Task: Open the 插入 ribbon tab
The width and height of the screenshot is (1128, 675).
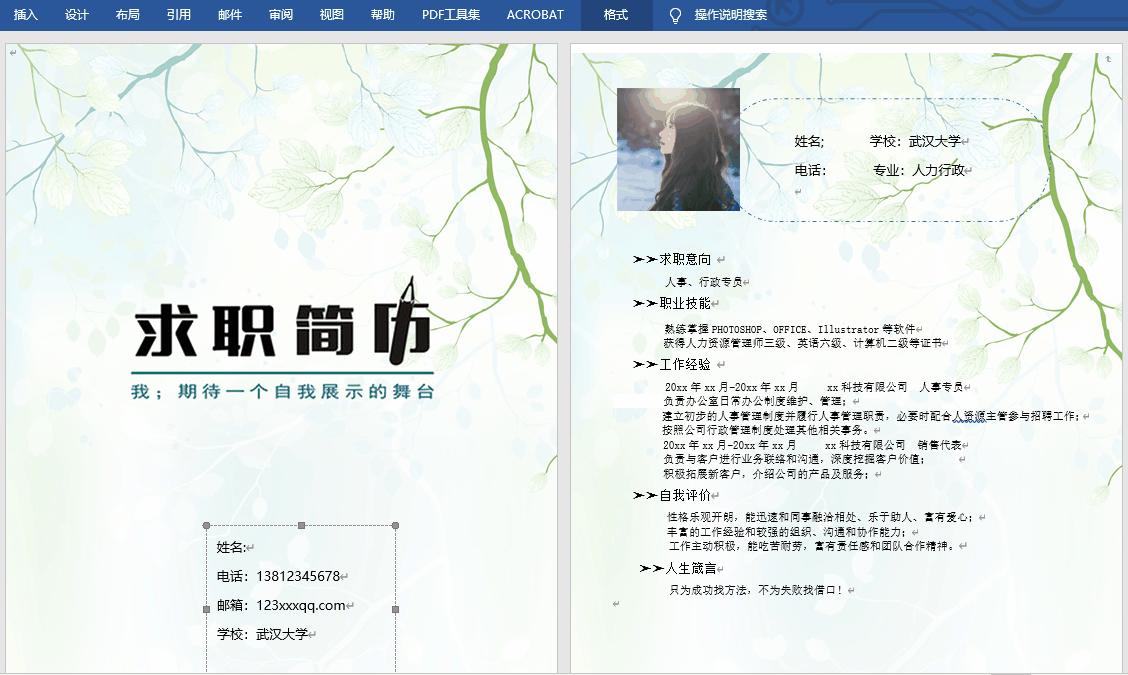Action: 27,15
